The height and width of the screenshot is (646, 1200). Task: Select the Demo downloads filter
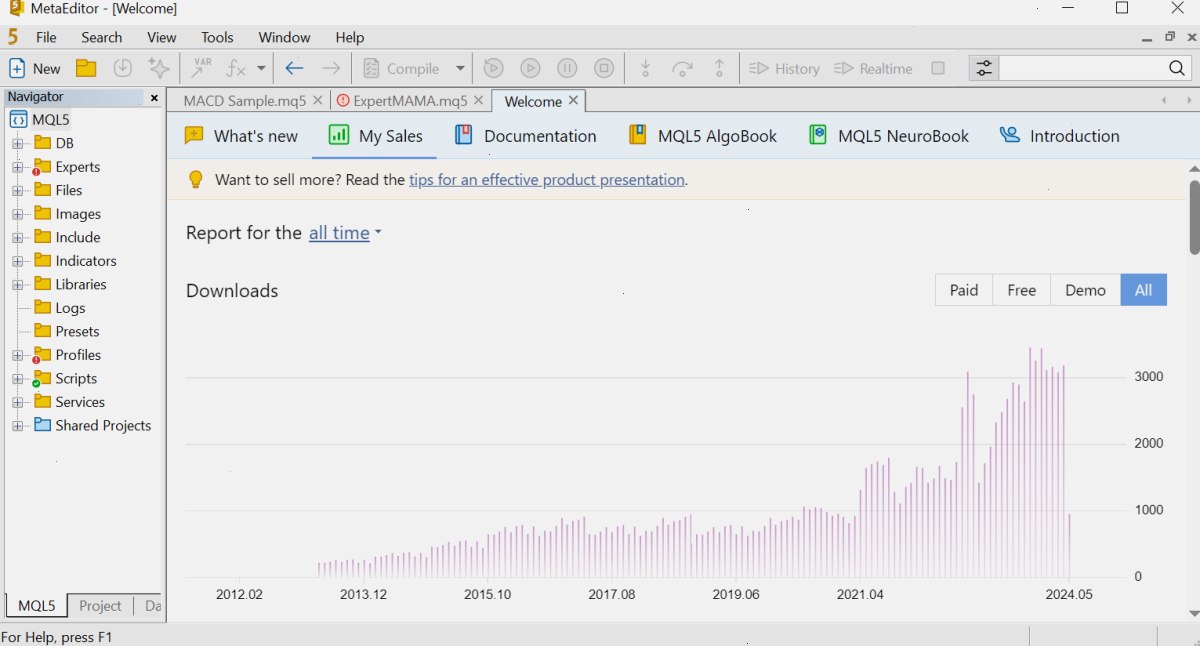(x=1085, y=290)
